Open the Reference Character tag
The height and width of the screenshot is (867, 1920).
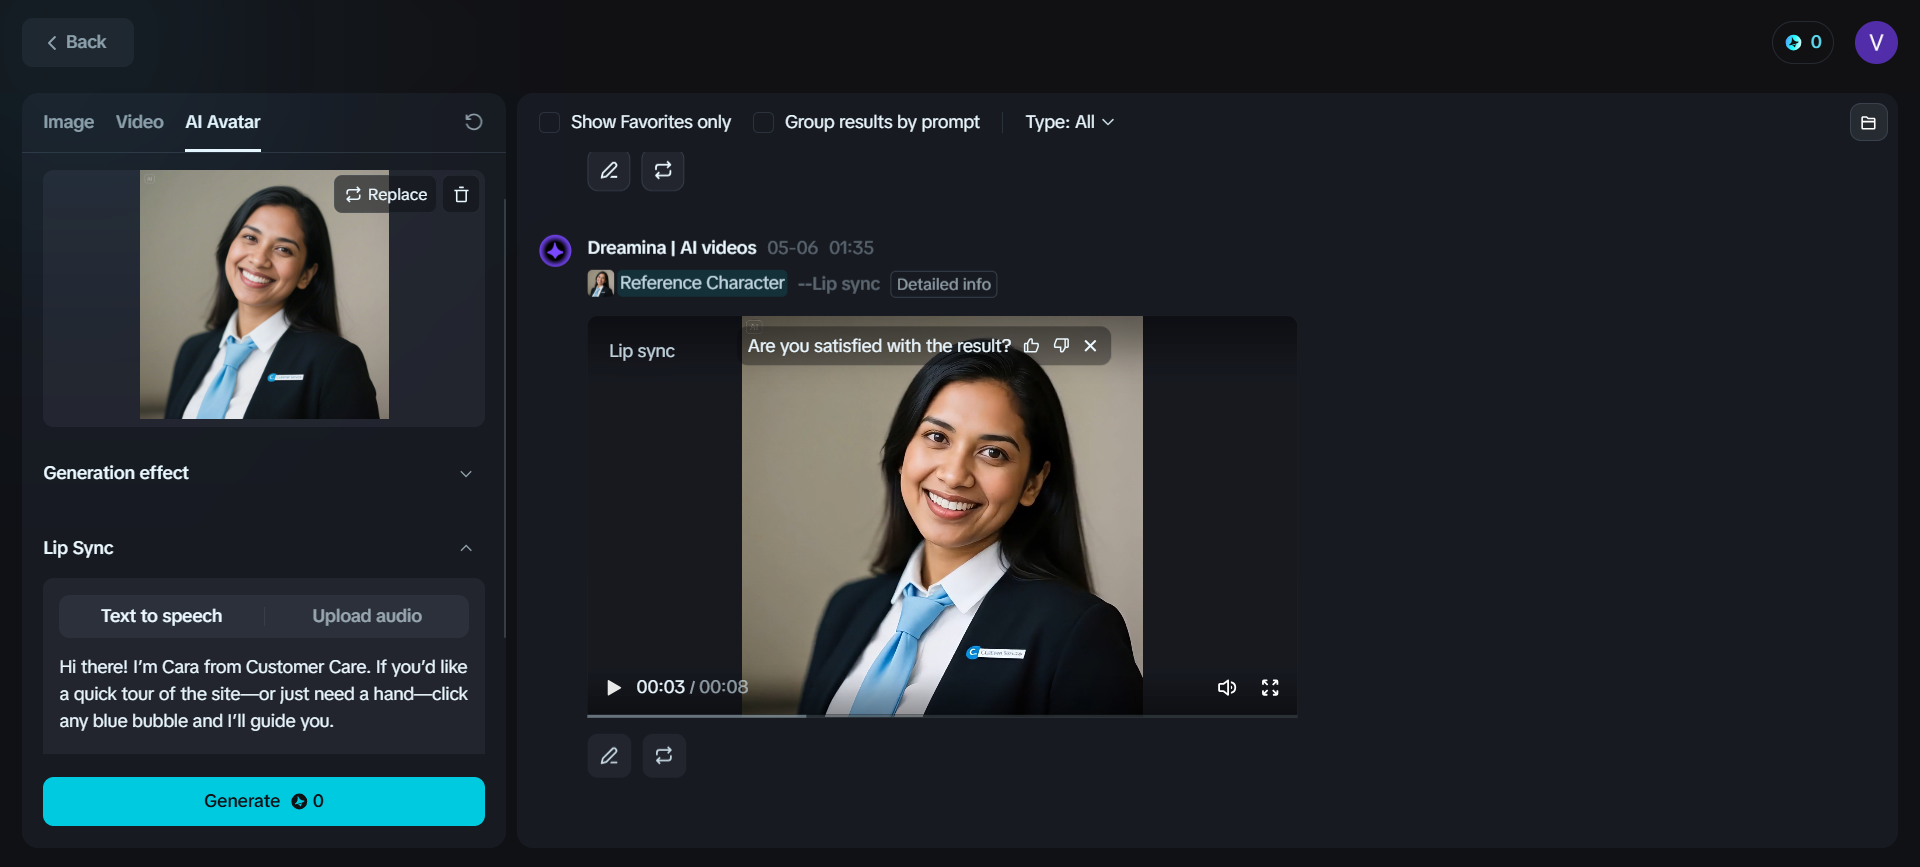point(687,283)
